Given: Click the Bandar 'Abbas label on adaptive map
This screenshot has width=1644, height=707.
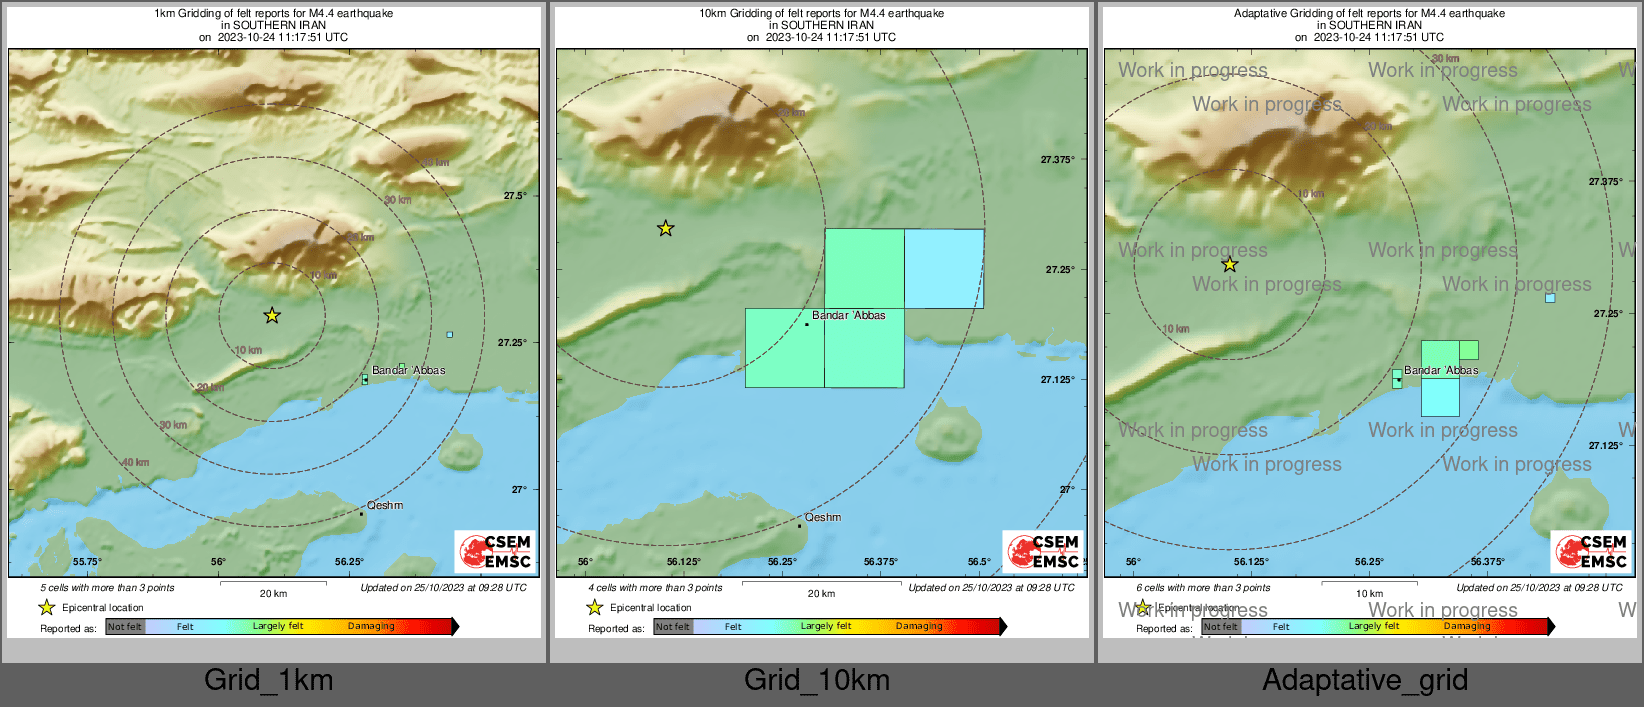Looking at the screenshot, I should click(1441, 370).
